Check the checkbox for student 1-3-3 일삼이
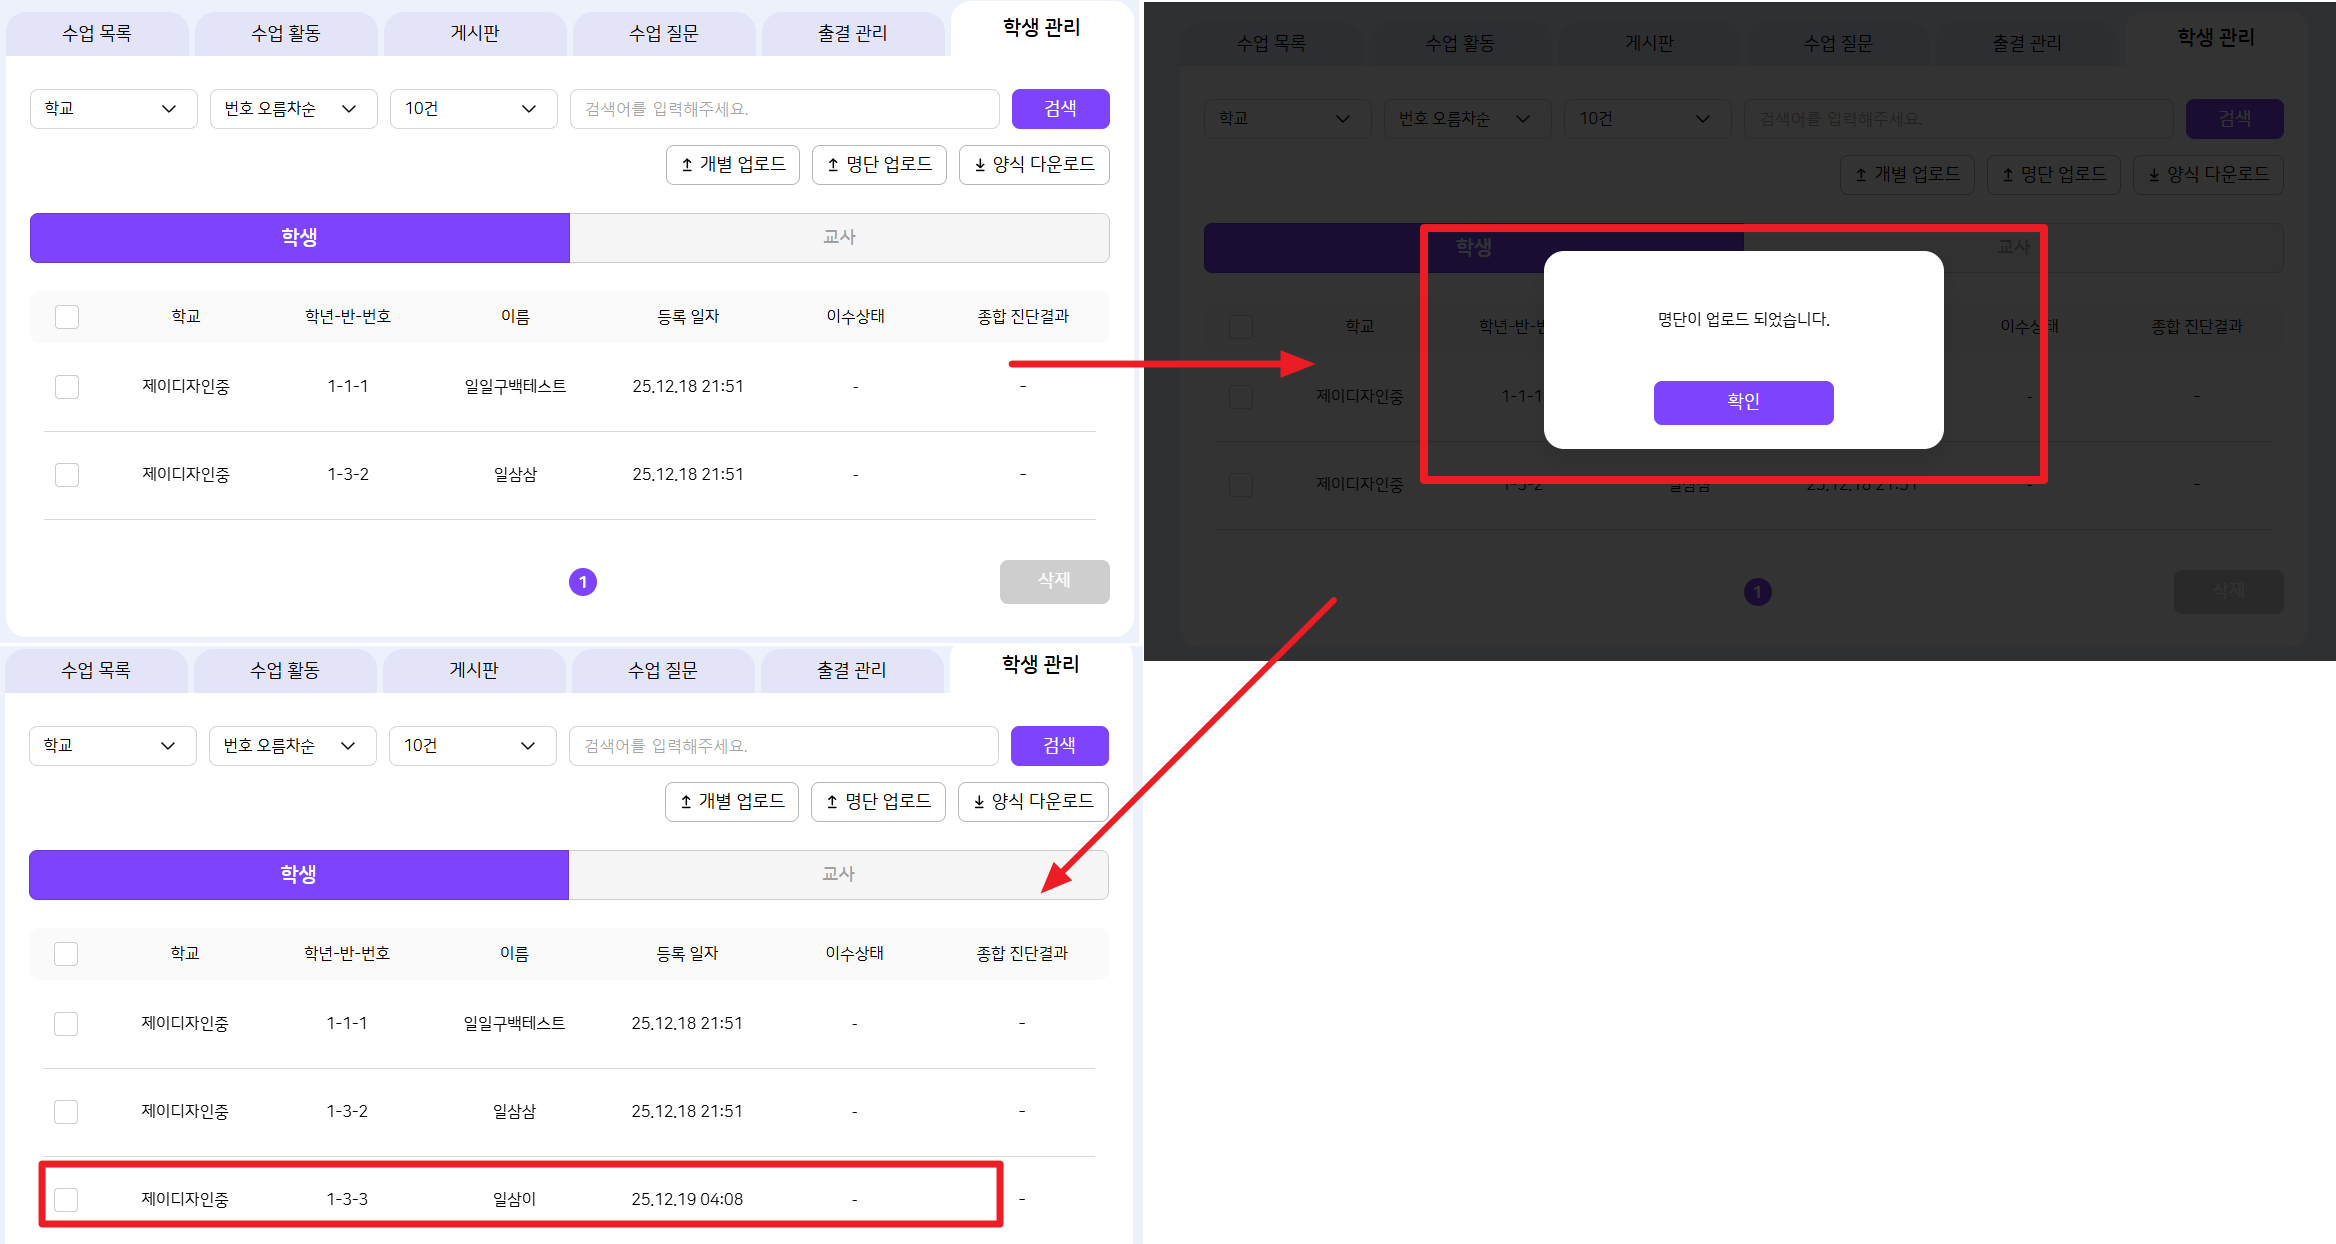This screenshot has width=2336, height=1244. [x=66, y=1199]
